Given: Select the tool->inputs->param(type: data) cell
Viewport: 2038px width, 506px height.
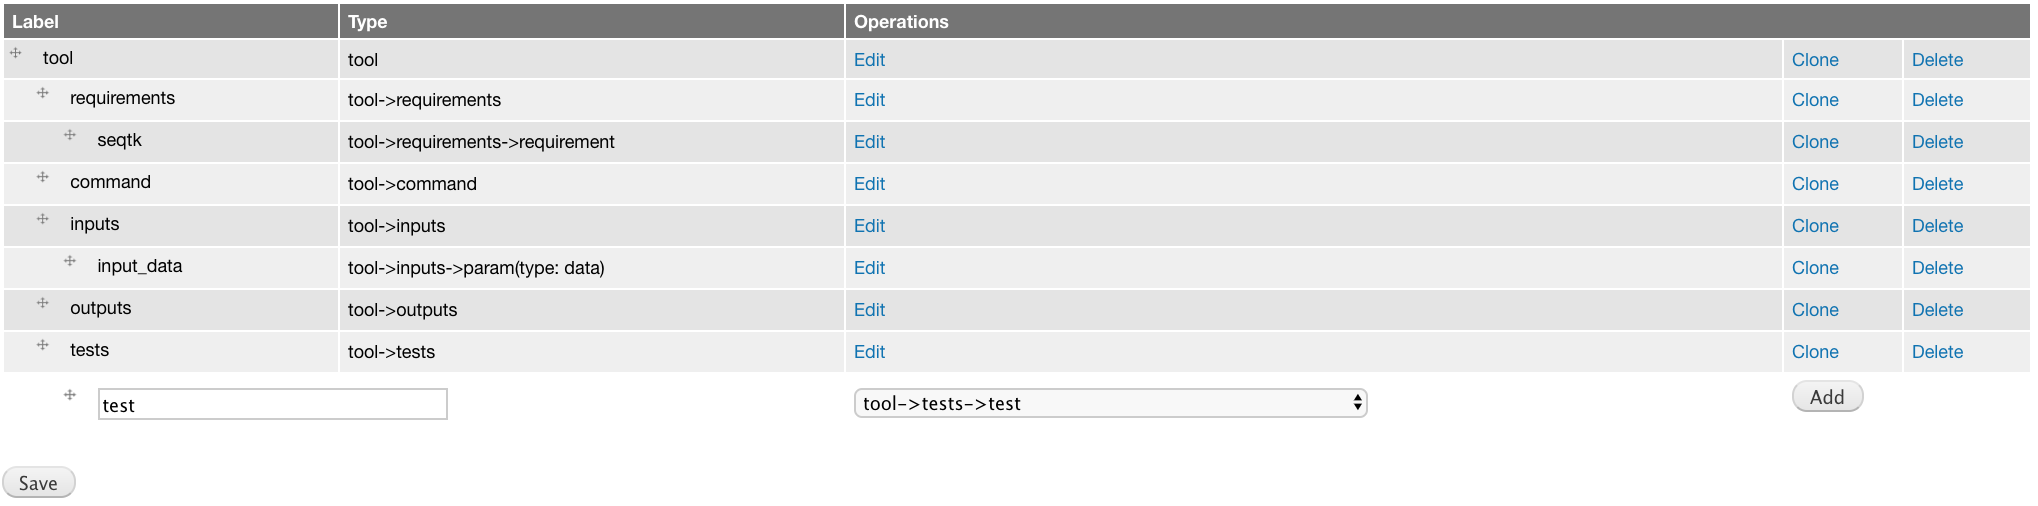Looking at the screenshot, I should click(592, 268).
